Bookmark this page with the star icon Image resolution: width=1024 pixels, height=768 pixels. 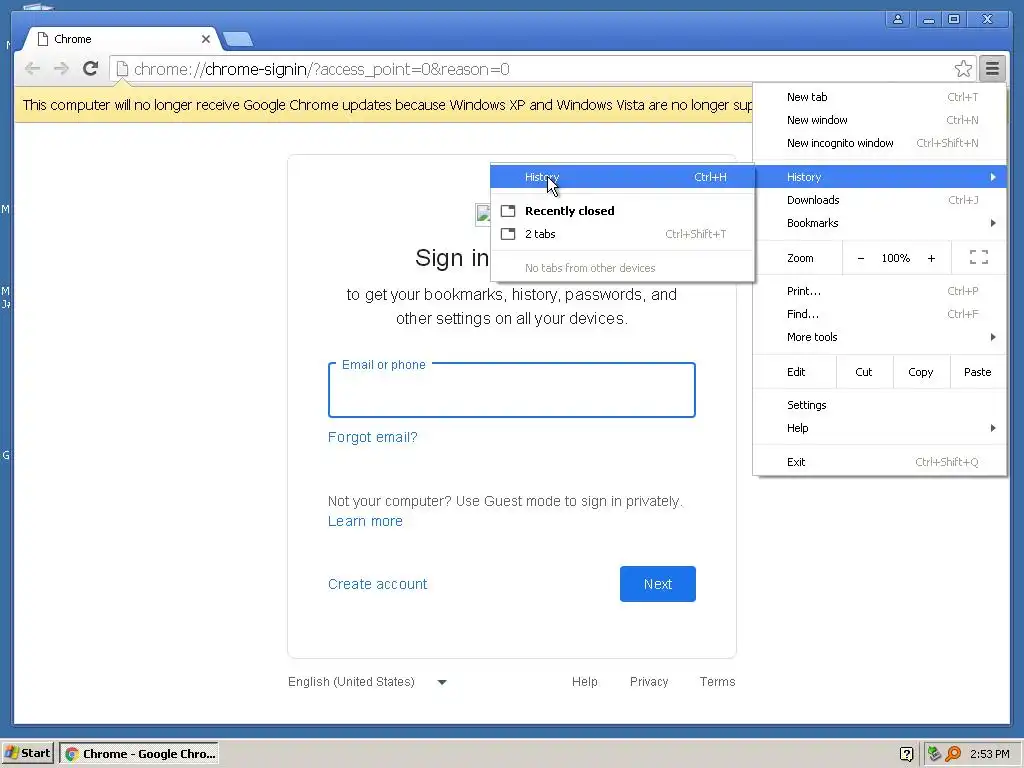tap(963, 69)
